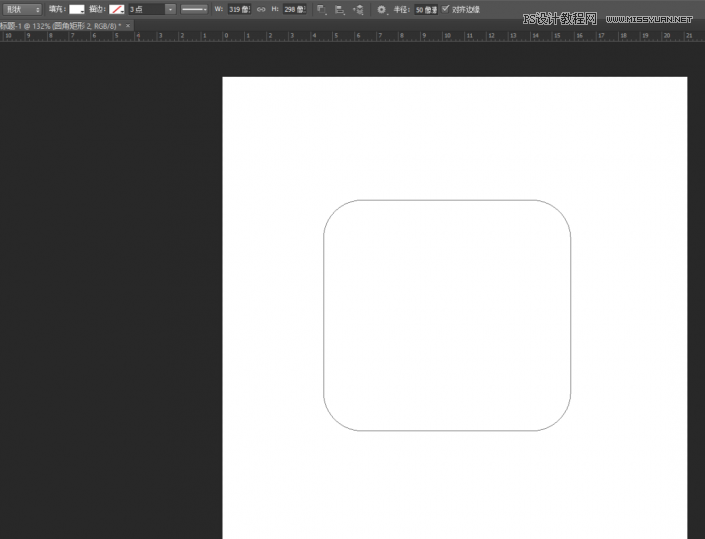This screenshot has width=705, height=539.
Task: Open the gear geometry options icon
Action: [381, 8]
